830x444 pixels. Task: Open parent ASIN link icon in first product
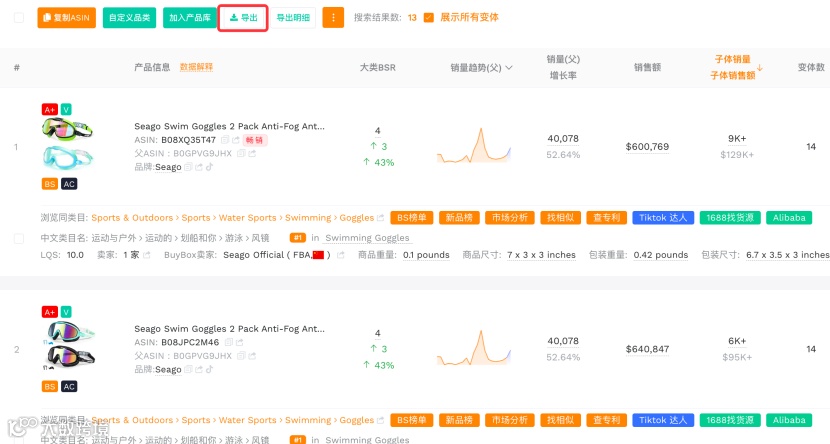(x=252, y=153)
